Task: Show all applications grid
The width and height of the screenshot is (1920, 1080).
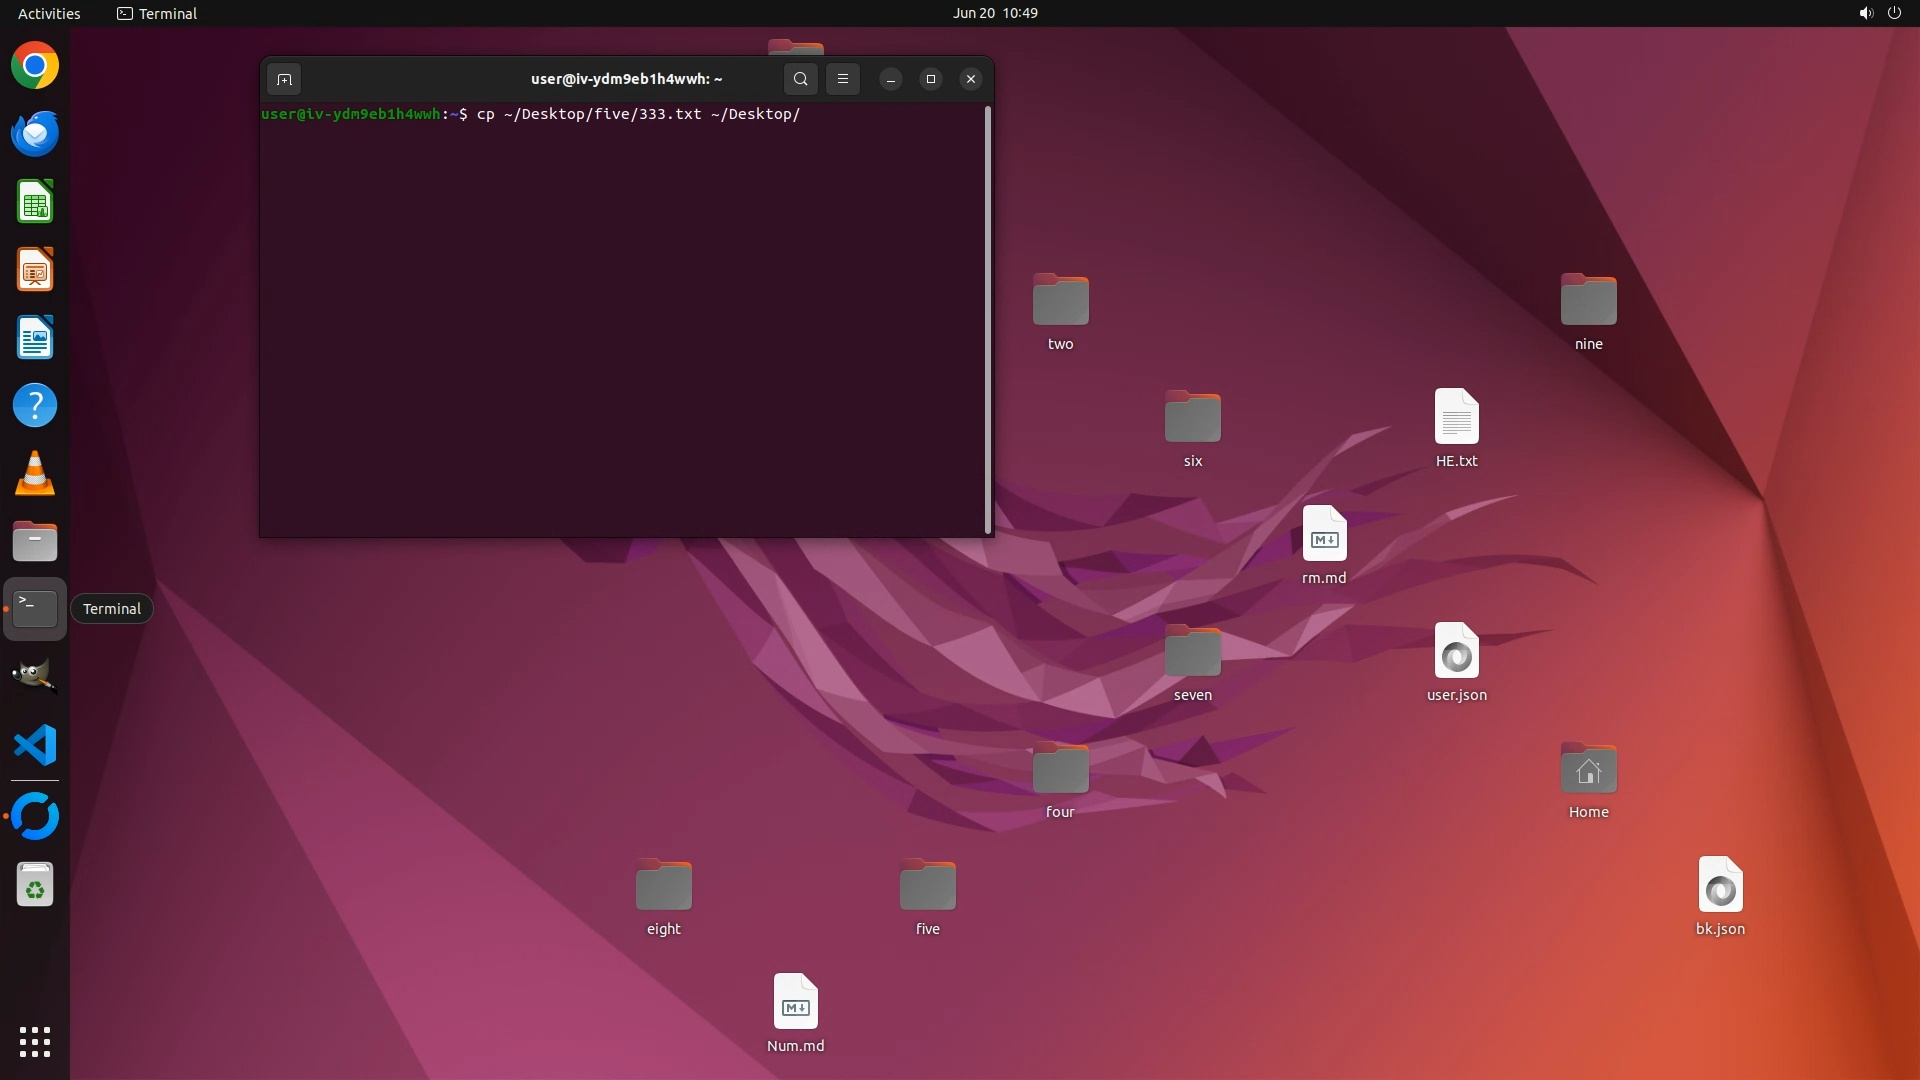Action: 35,1041
